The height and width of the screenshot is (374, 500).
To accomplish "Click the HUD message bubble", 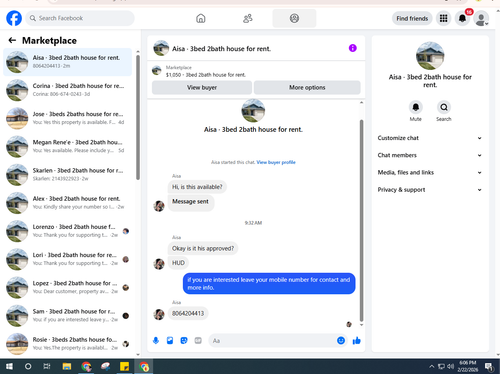I will pyautogui.click(x=178, y=263).
